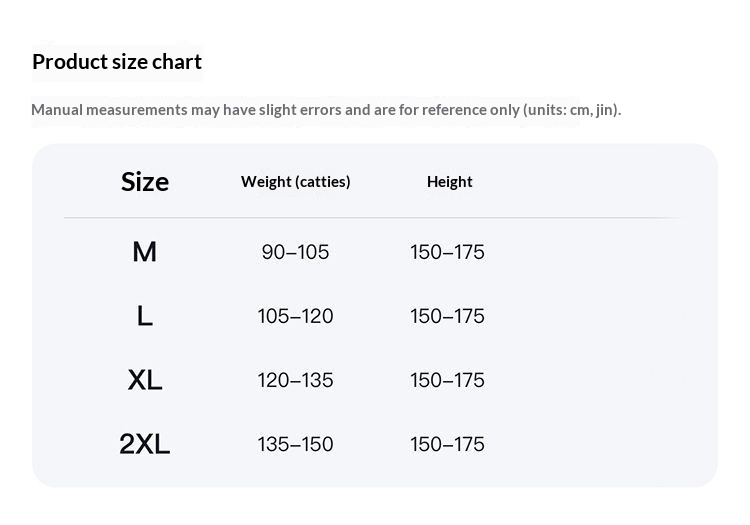
Task: Select the XL size label
Action: click(145, 380)
